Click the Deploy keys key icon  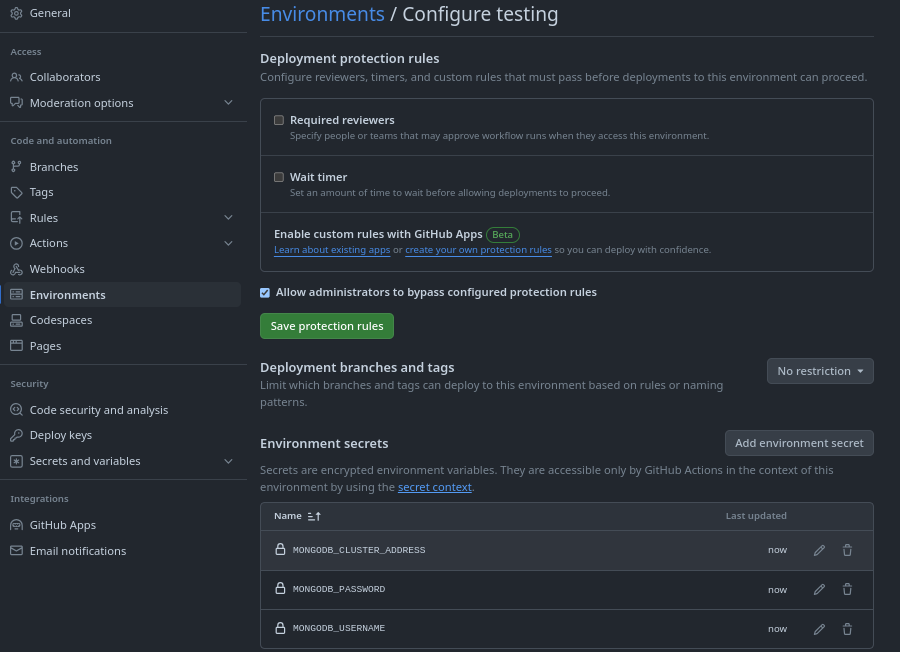(16, 435)
